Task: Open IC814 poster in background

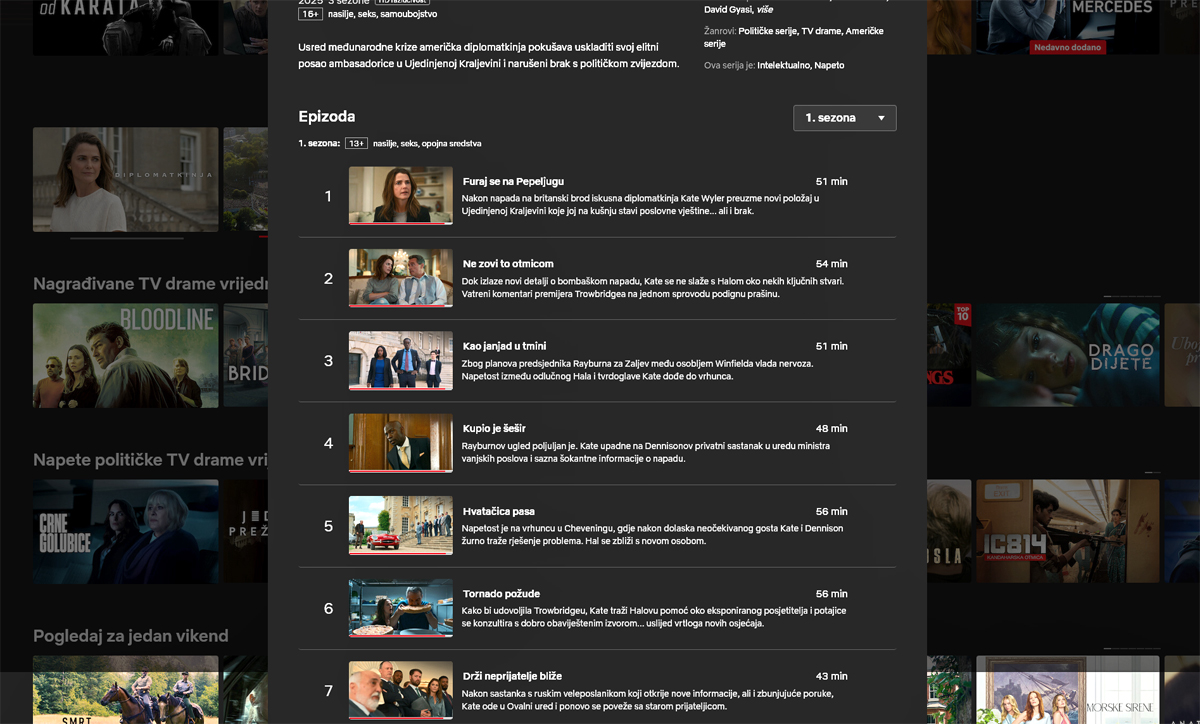Action: [x=1068, y=531]
